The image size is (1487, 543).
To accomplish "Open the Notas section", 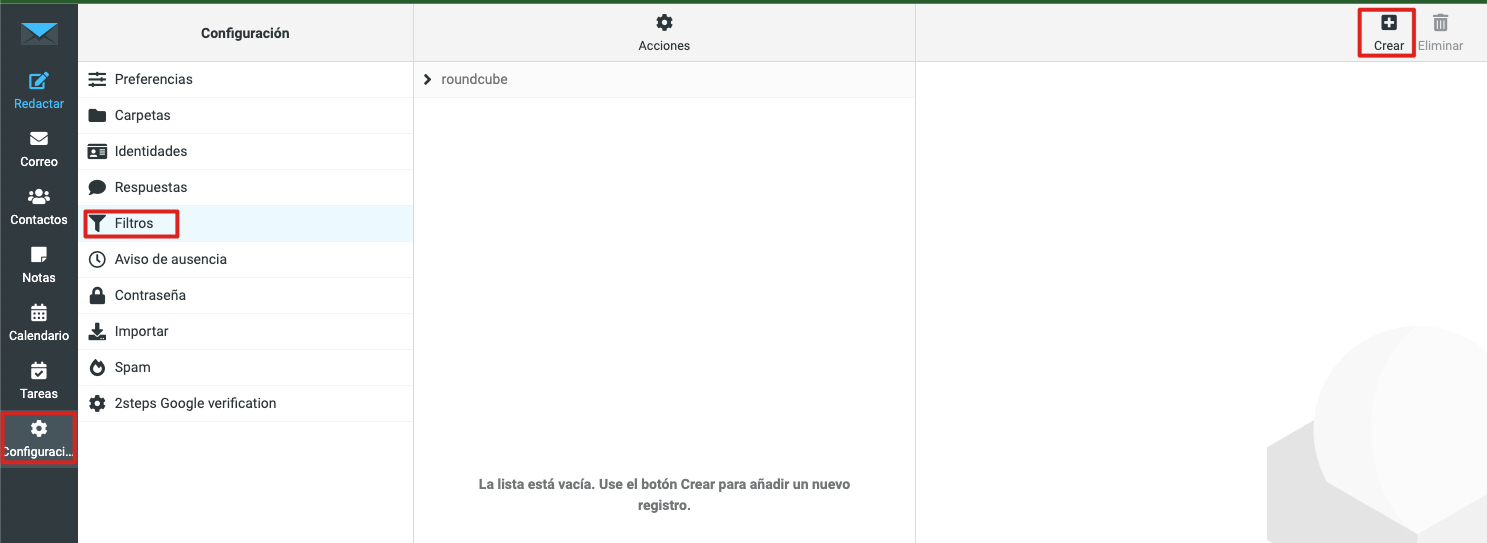I will (x=39, y=264).
